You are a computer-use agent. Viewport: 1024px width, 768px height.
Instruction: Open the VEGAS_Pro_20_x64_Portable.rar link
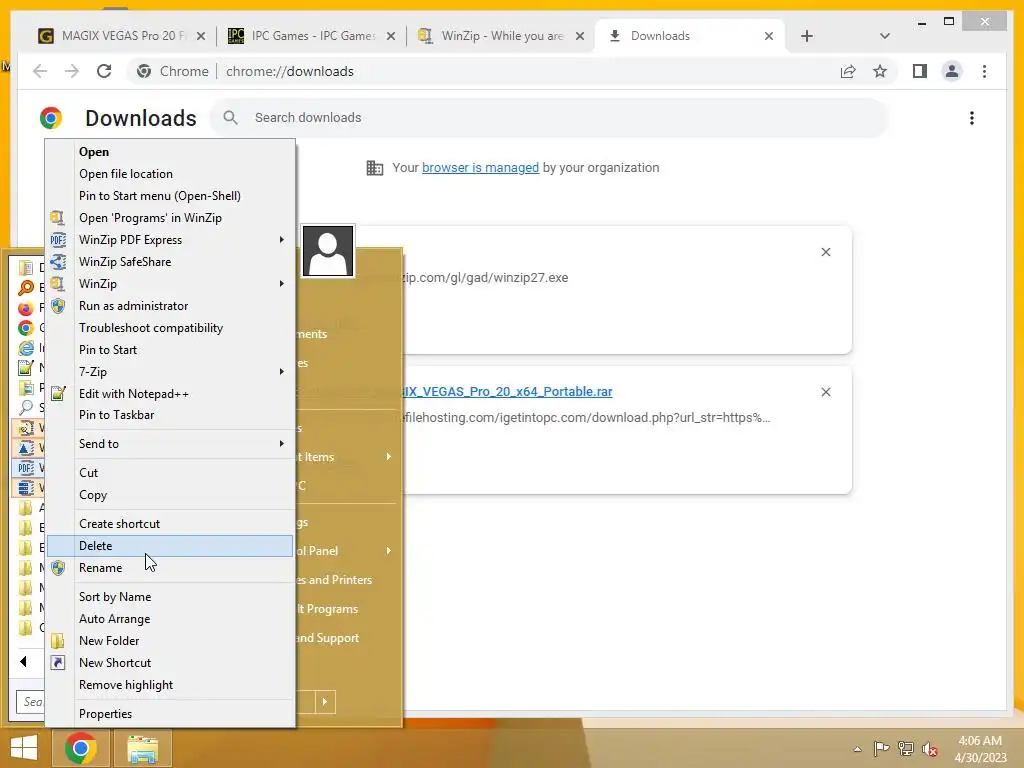coord(507,391)
